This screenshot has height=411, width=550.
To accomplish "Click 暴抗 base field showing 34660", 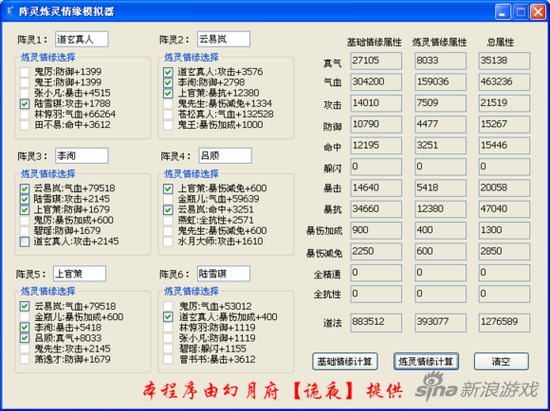I will click(x=376, y=209).
